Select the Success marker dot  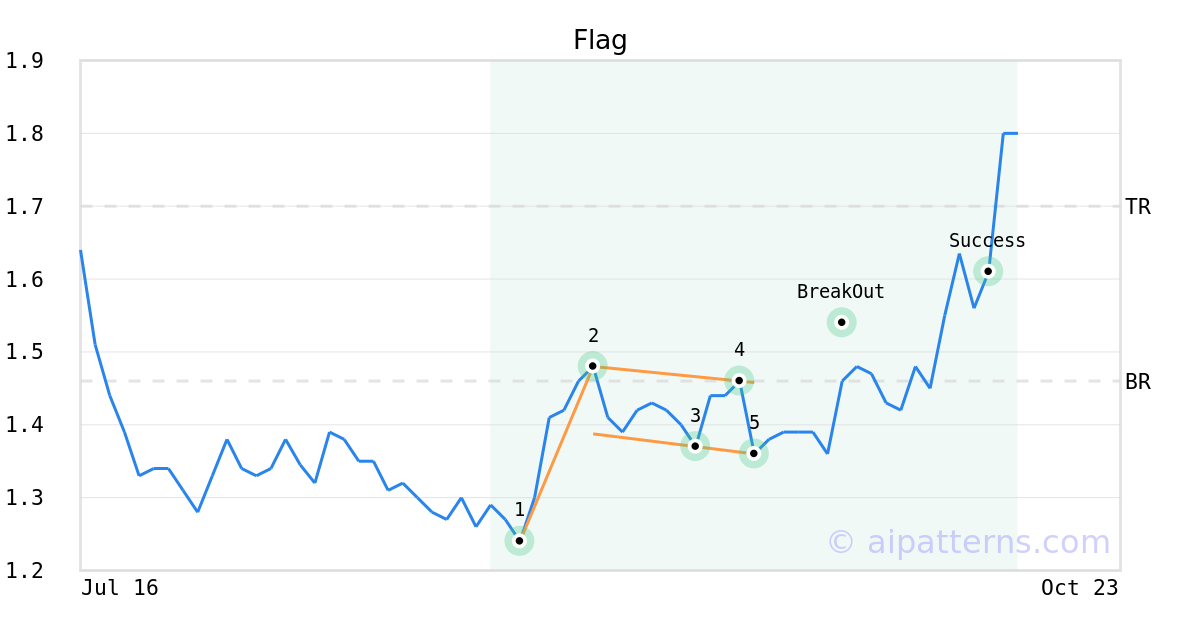[988, 271]
